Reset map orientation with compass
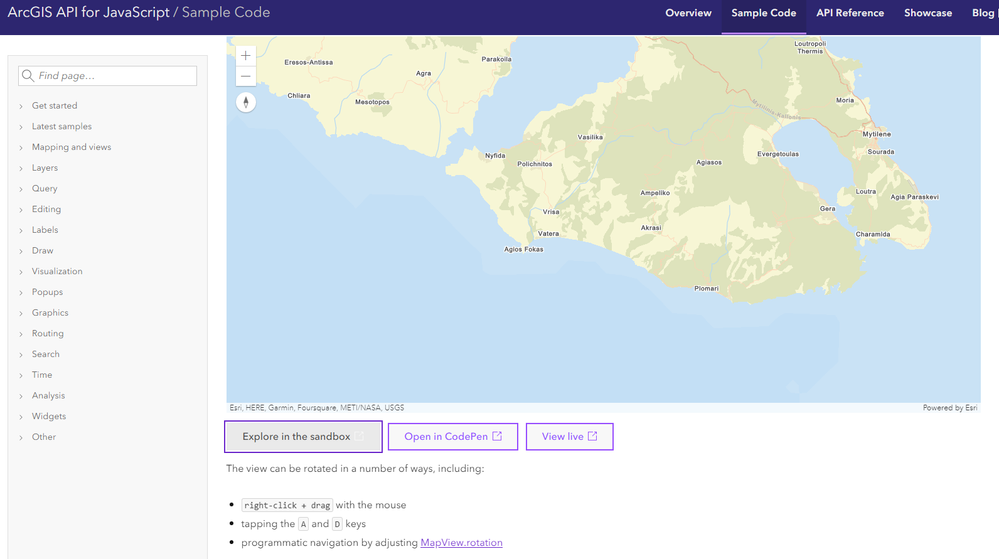 tap(246, 102)
